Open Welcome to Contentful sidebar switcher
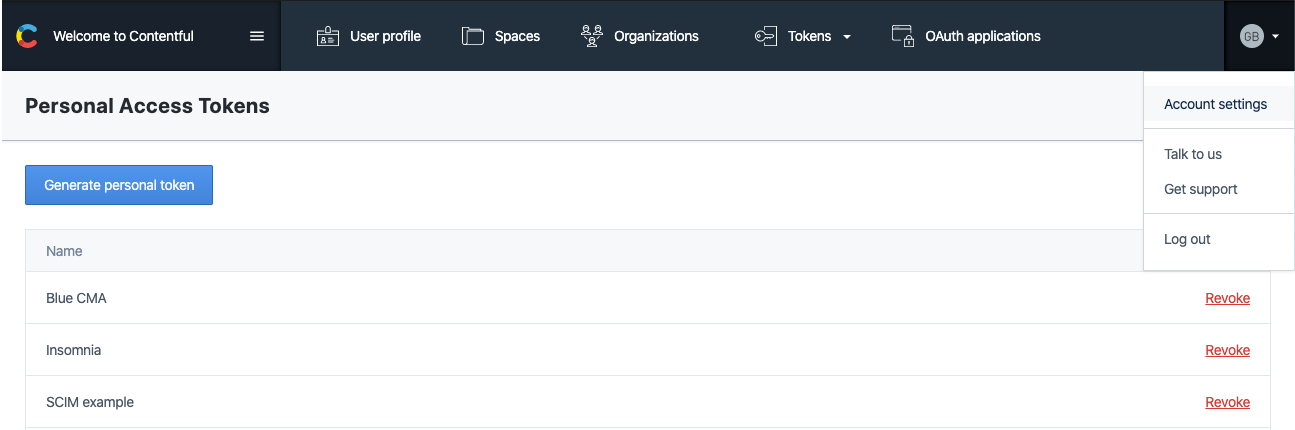The height and width of the screenshot is (430, 1295). coord(123,36)
